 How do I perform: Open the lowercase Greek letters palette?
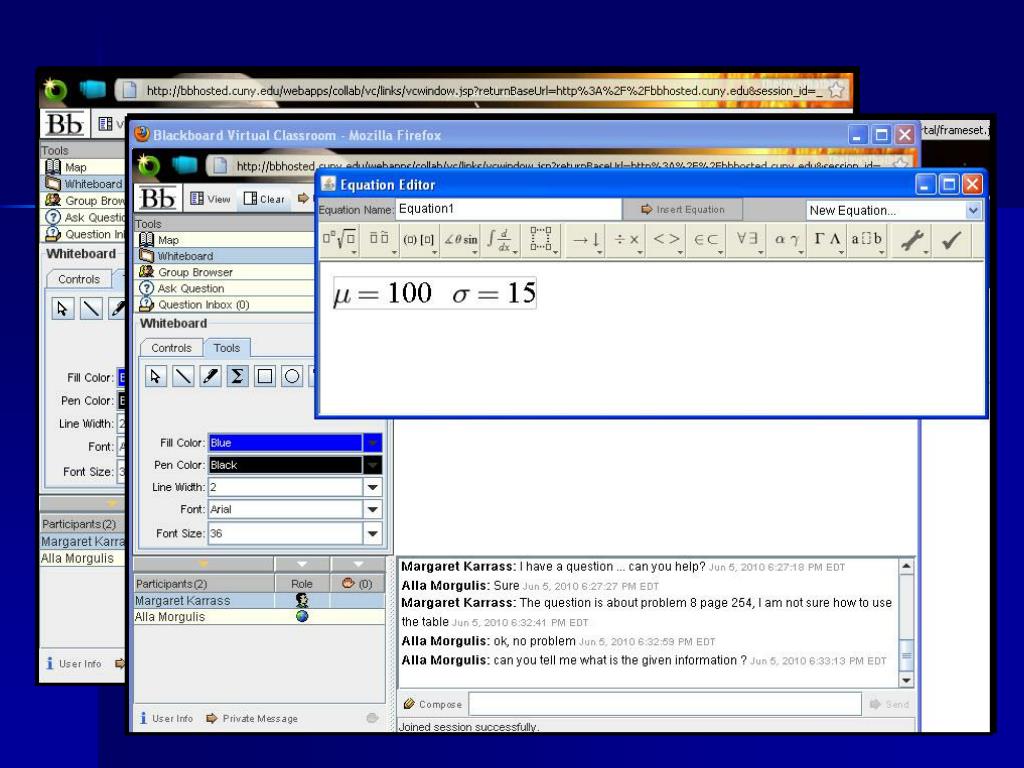786,240
